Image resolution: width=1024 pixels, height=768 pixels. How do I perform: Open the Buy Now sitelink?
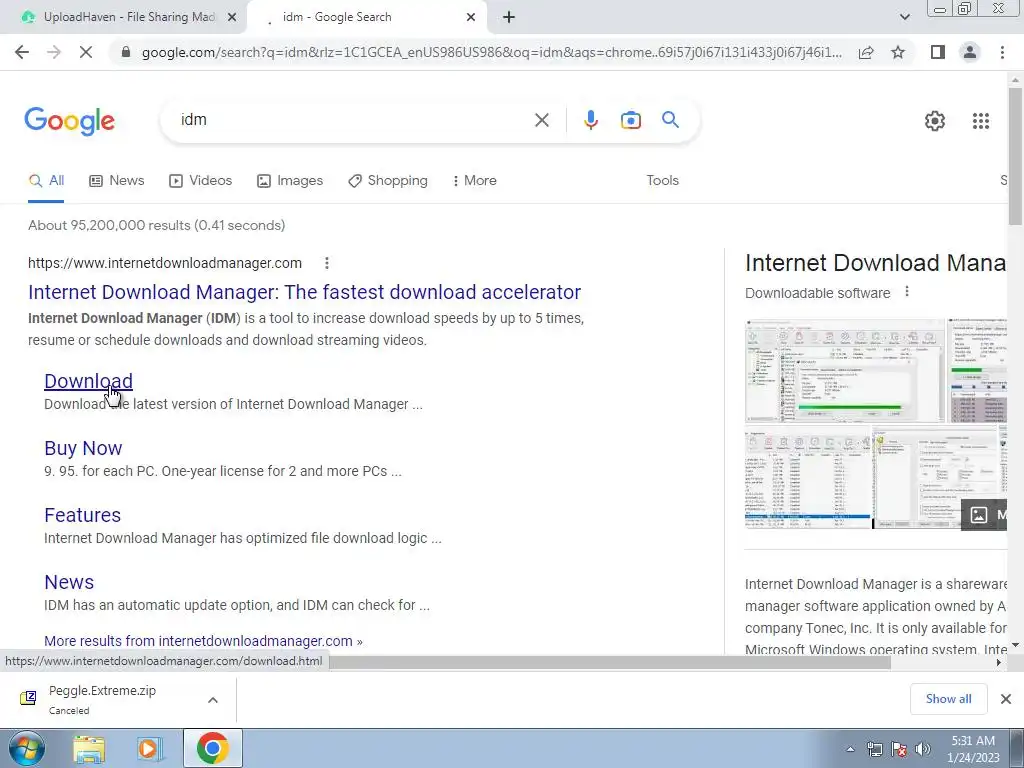pos(83,448)
